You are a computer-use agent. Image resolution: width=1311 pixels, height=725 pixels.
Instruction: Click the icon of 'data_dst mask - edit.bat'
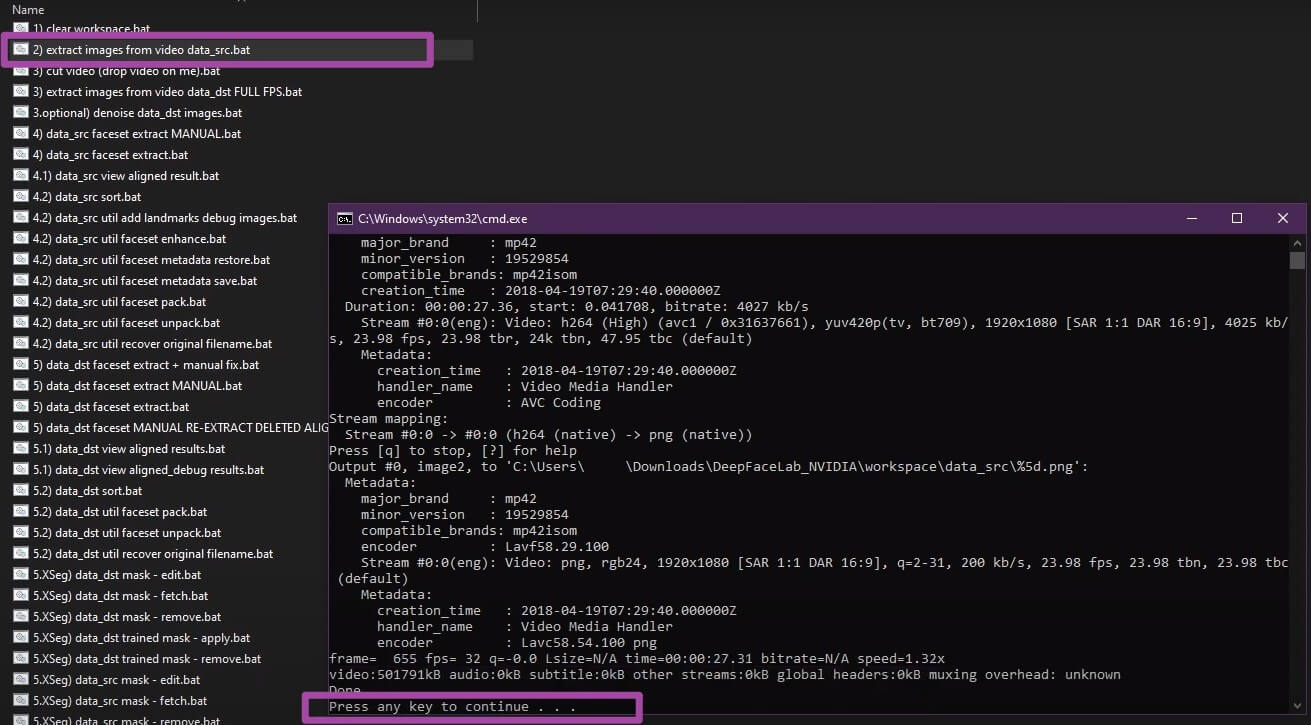(x=21, y=575)
